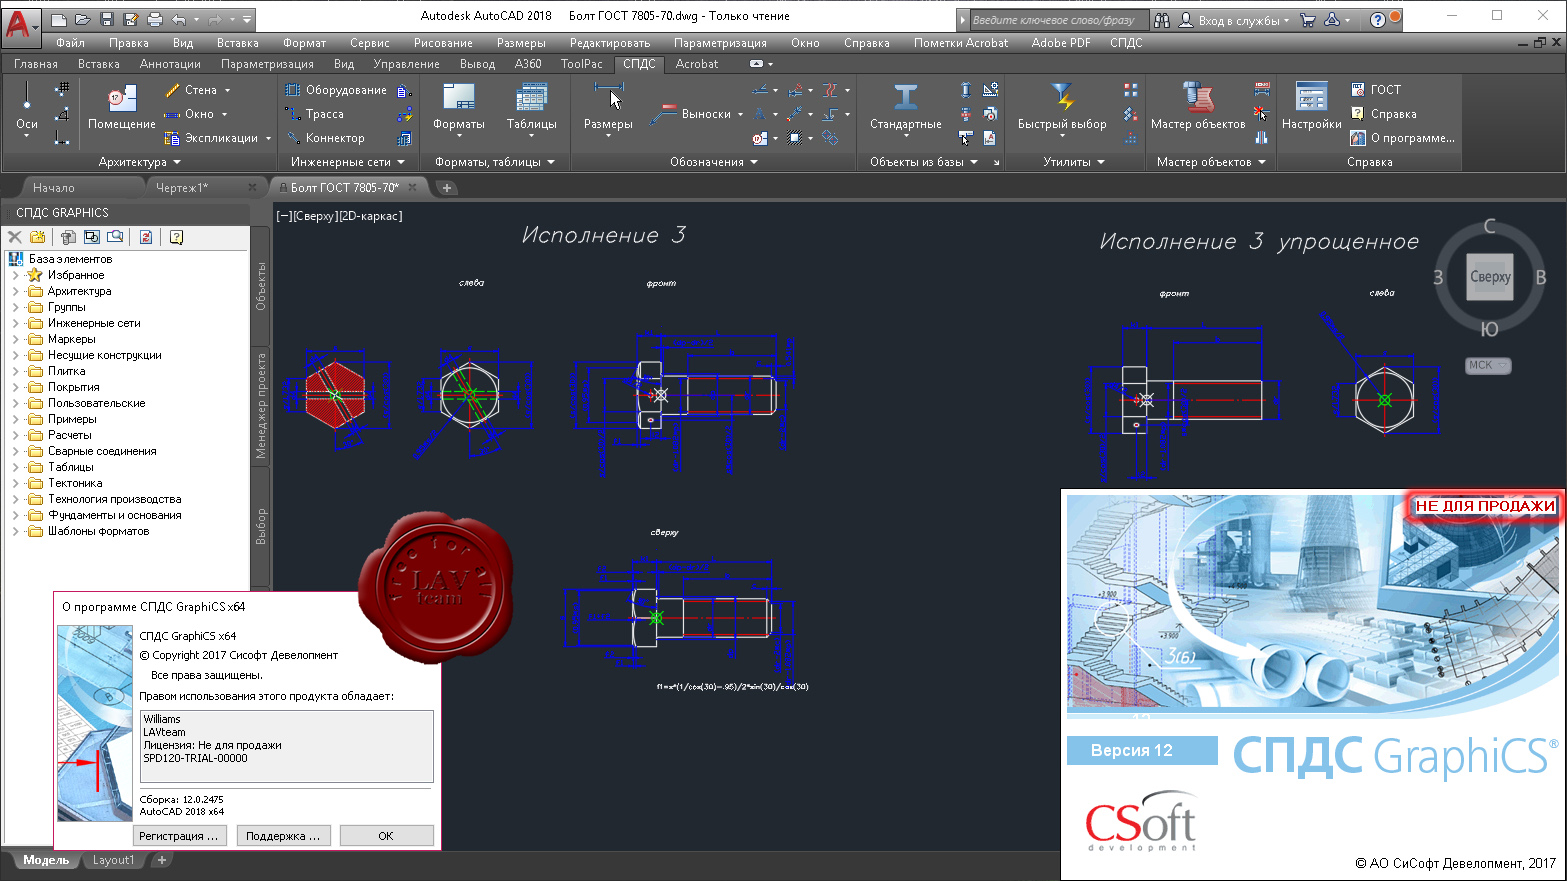Screen dimensions: 1567x881
Task: Select the База элементов root node
Action: (70, 259)
